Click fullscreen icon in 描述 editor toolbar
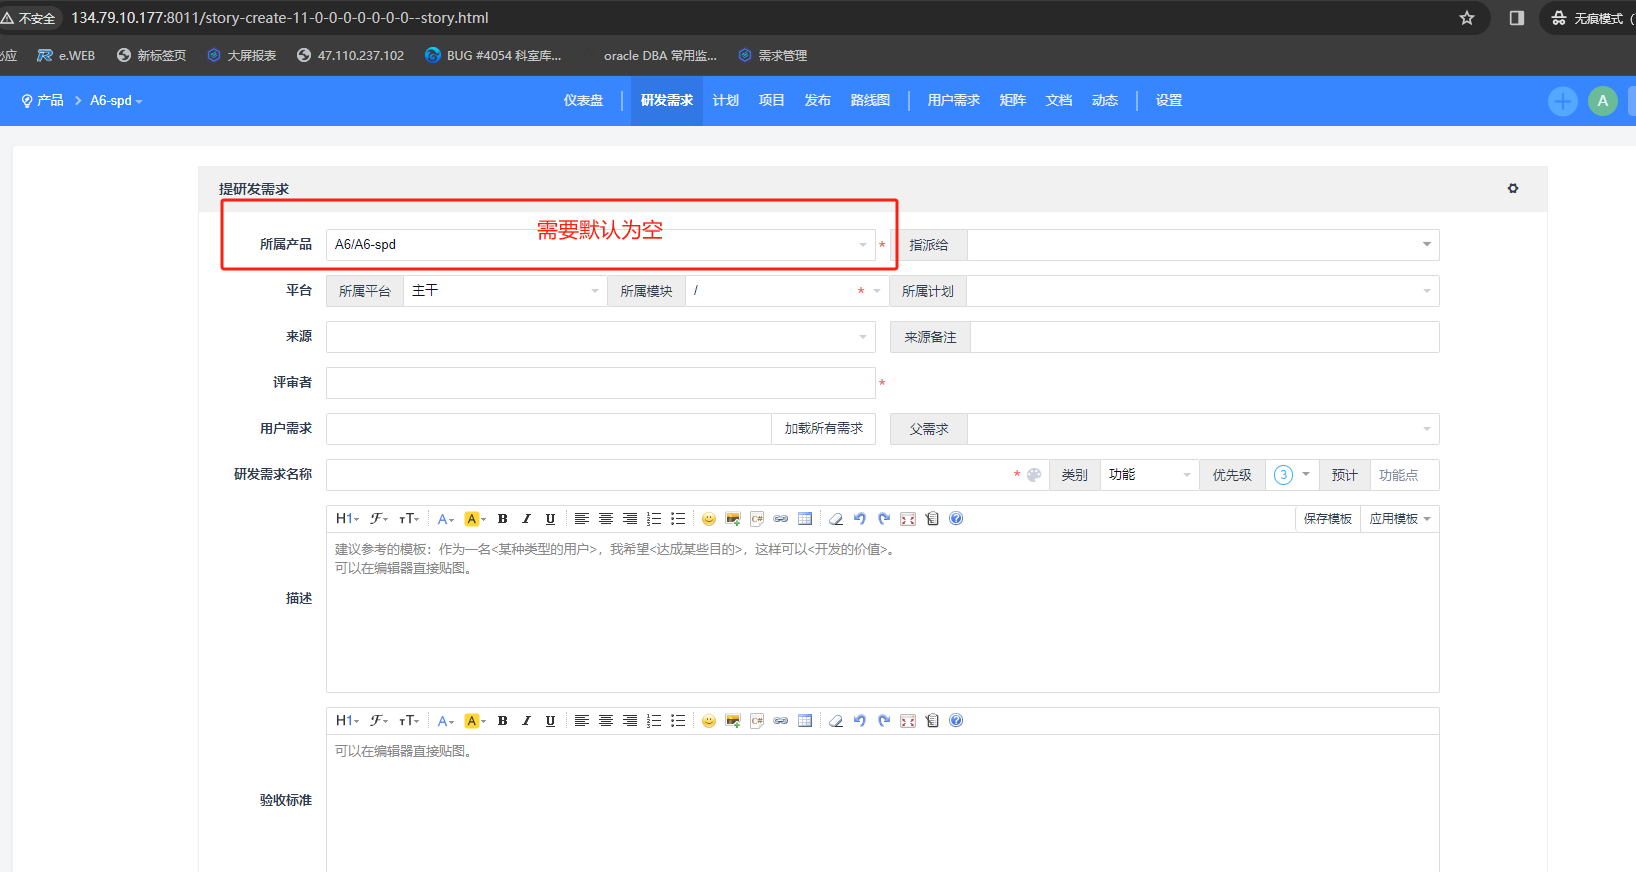Image resolution: width=1636 pixels, height=872 pixels. pos(908,519)
